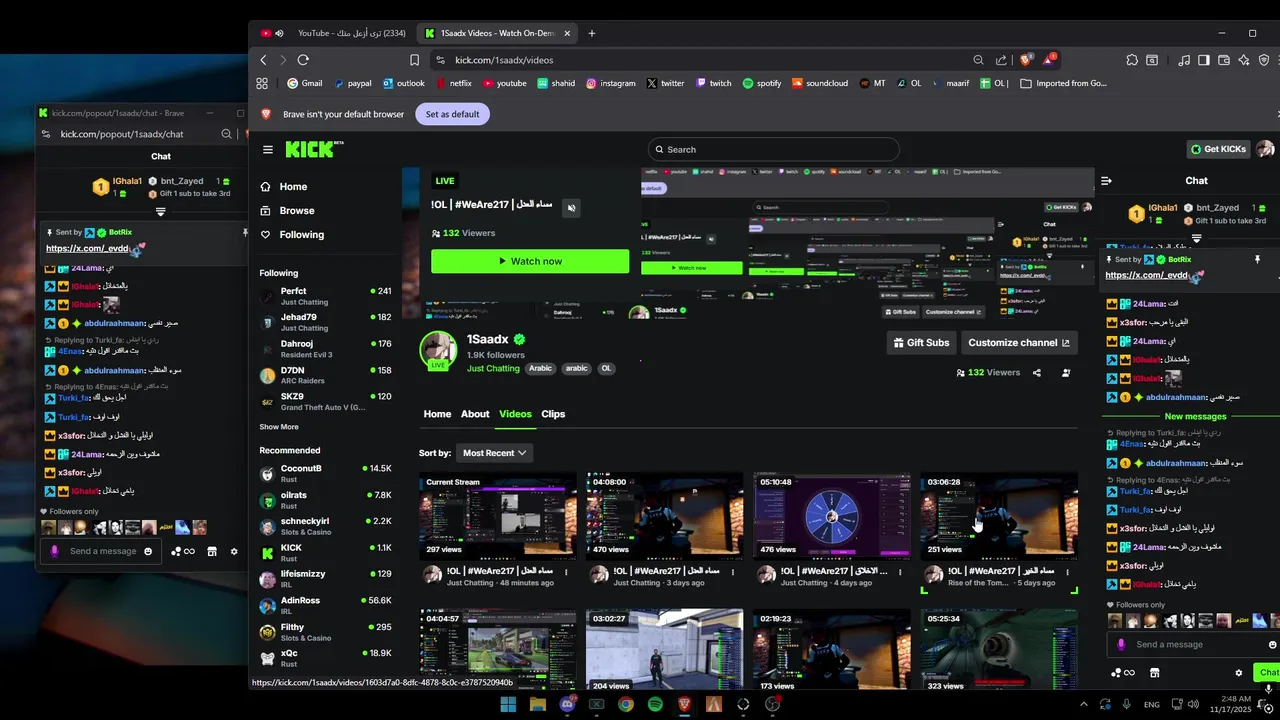Click the points infinity icon in main chat
This screenshot has height=720, width=1280.
pos(1123,673)
